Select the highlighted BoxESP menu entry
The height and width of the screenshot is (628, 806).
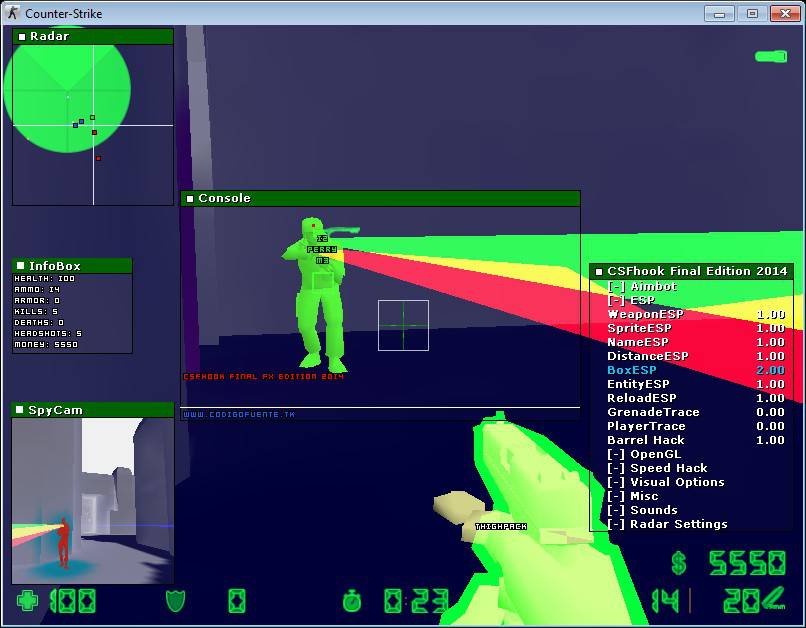pyautogui.click(x=632, y=370)
